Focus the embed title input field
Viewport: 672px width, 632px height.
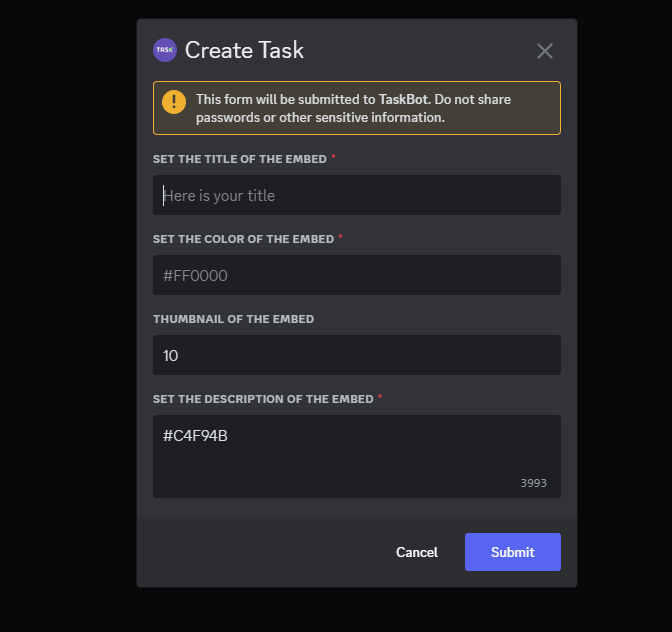coord(356,195)
